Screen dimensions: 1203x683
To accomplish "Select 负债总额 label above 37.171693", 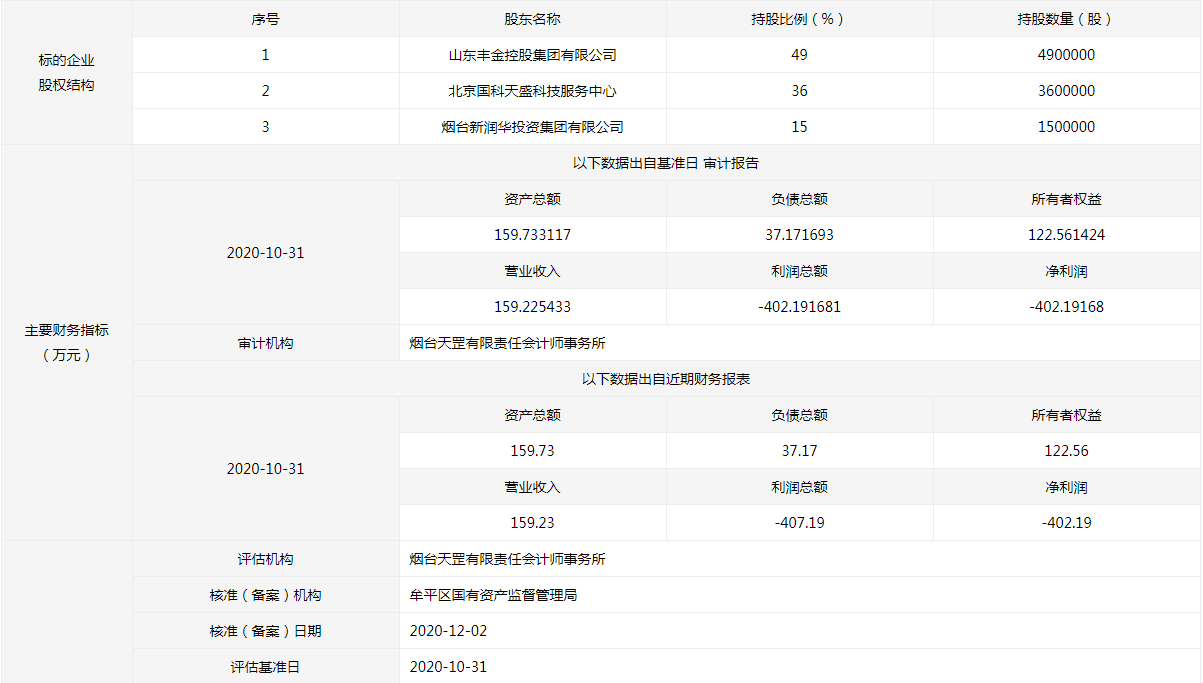I will 799,199.
